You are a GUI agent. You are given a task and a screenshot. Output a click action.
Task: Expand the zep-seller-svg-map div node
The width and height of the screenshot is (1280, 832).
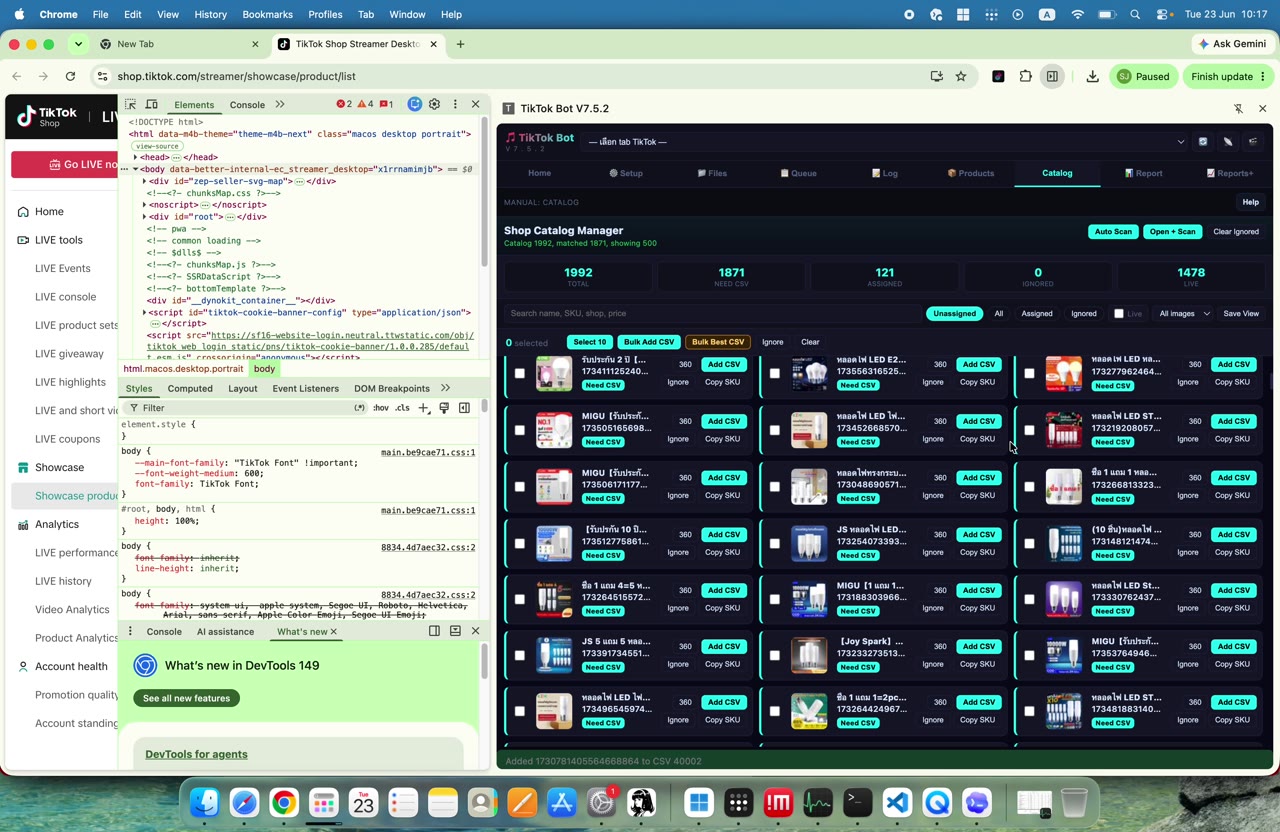(145, 181)
